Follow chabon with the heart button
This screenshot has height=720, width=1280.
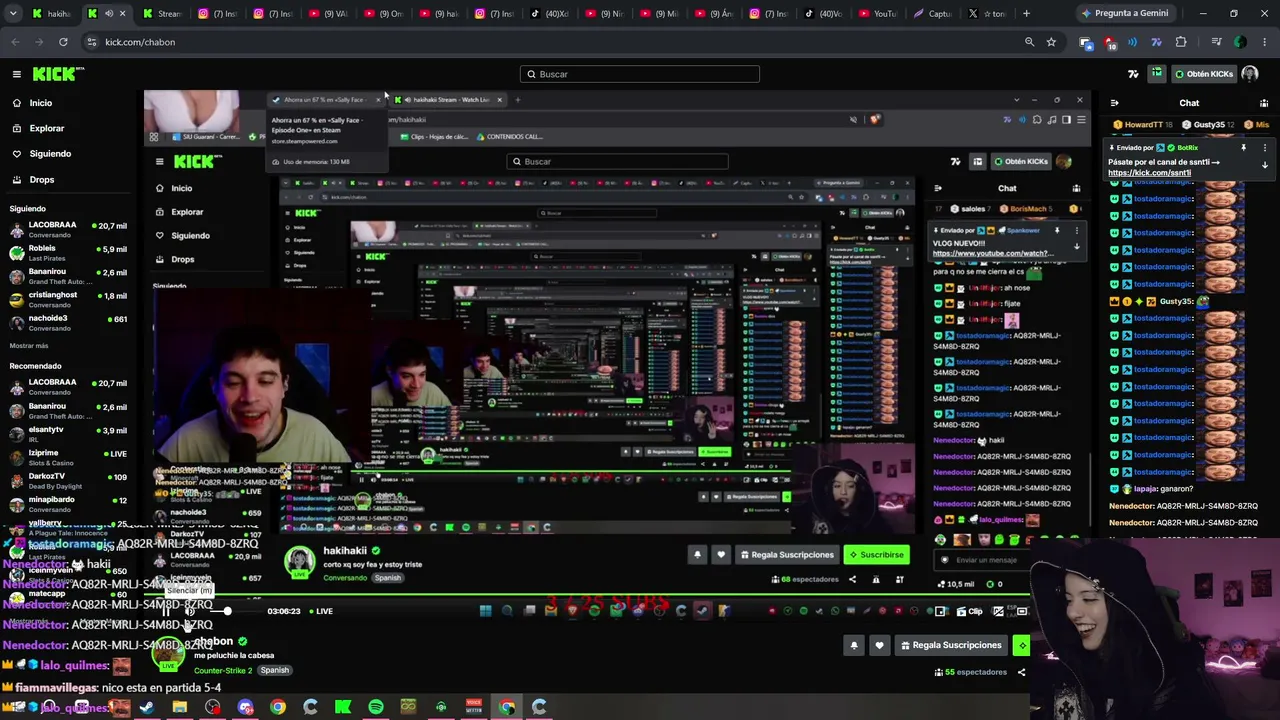(879, 646)
